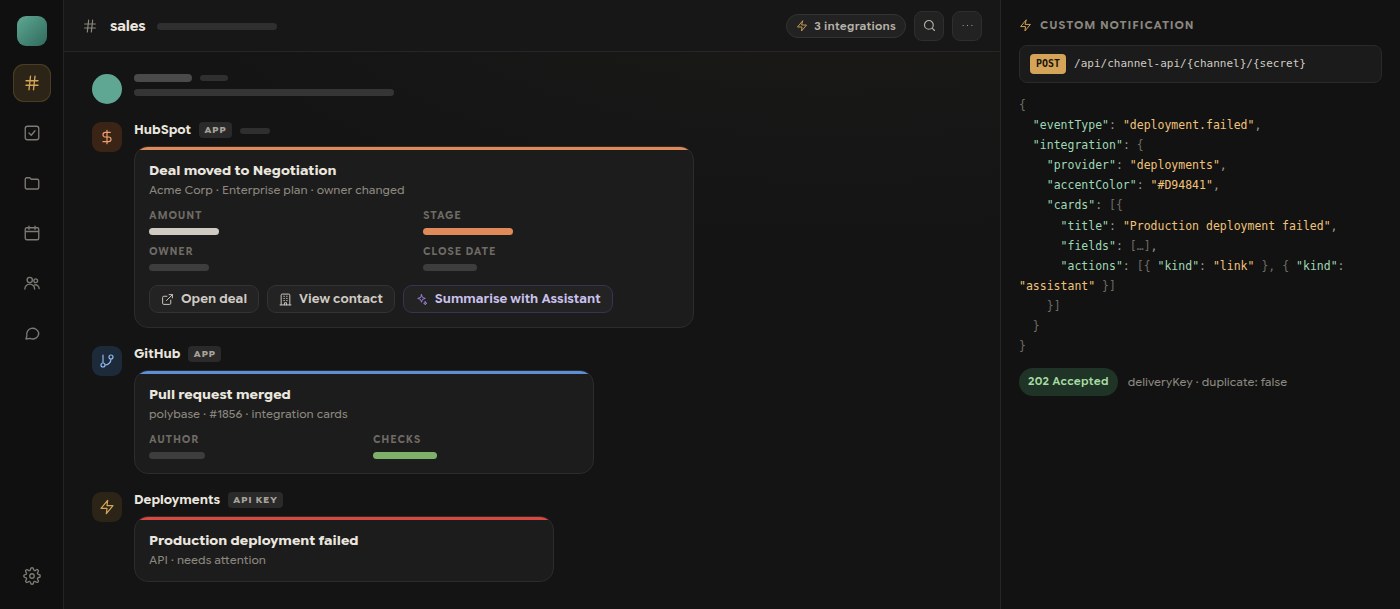Click the STAGE field label

pos(442,215)
